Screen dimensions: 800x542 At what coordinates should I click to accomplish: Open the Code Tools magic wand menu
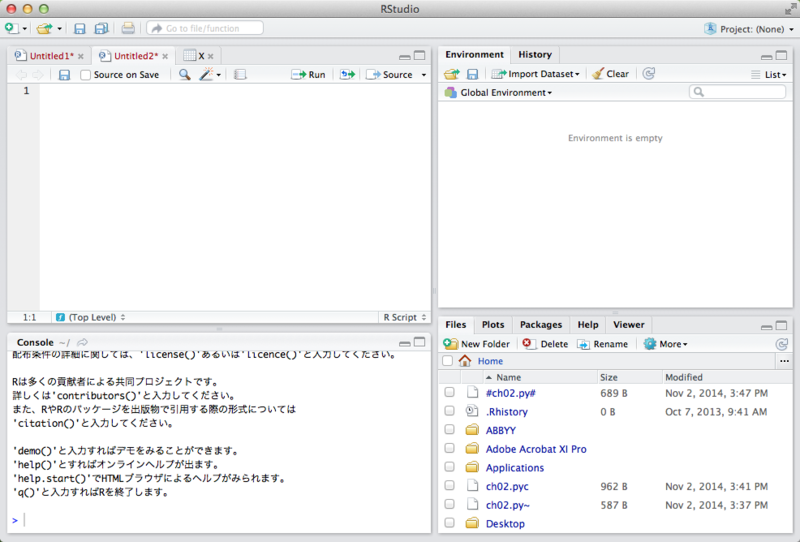tap(209, 75)
